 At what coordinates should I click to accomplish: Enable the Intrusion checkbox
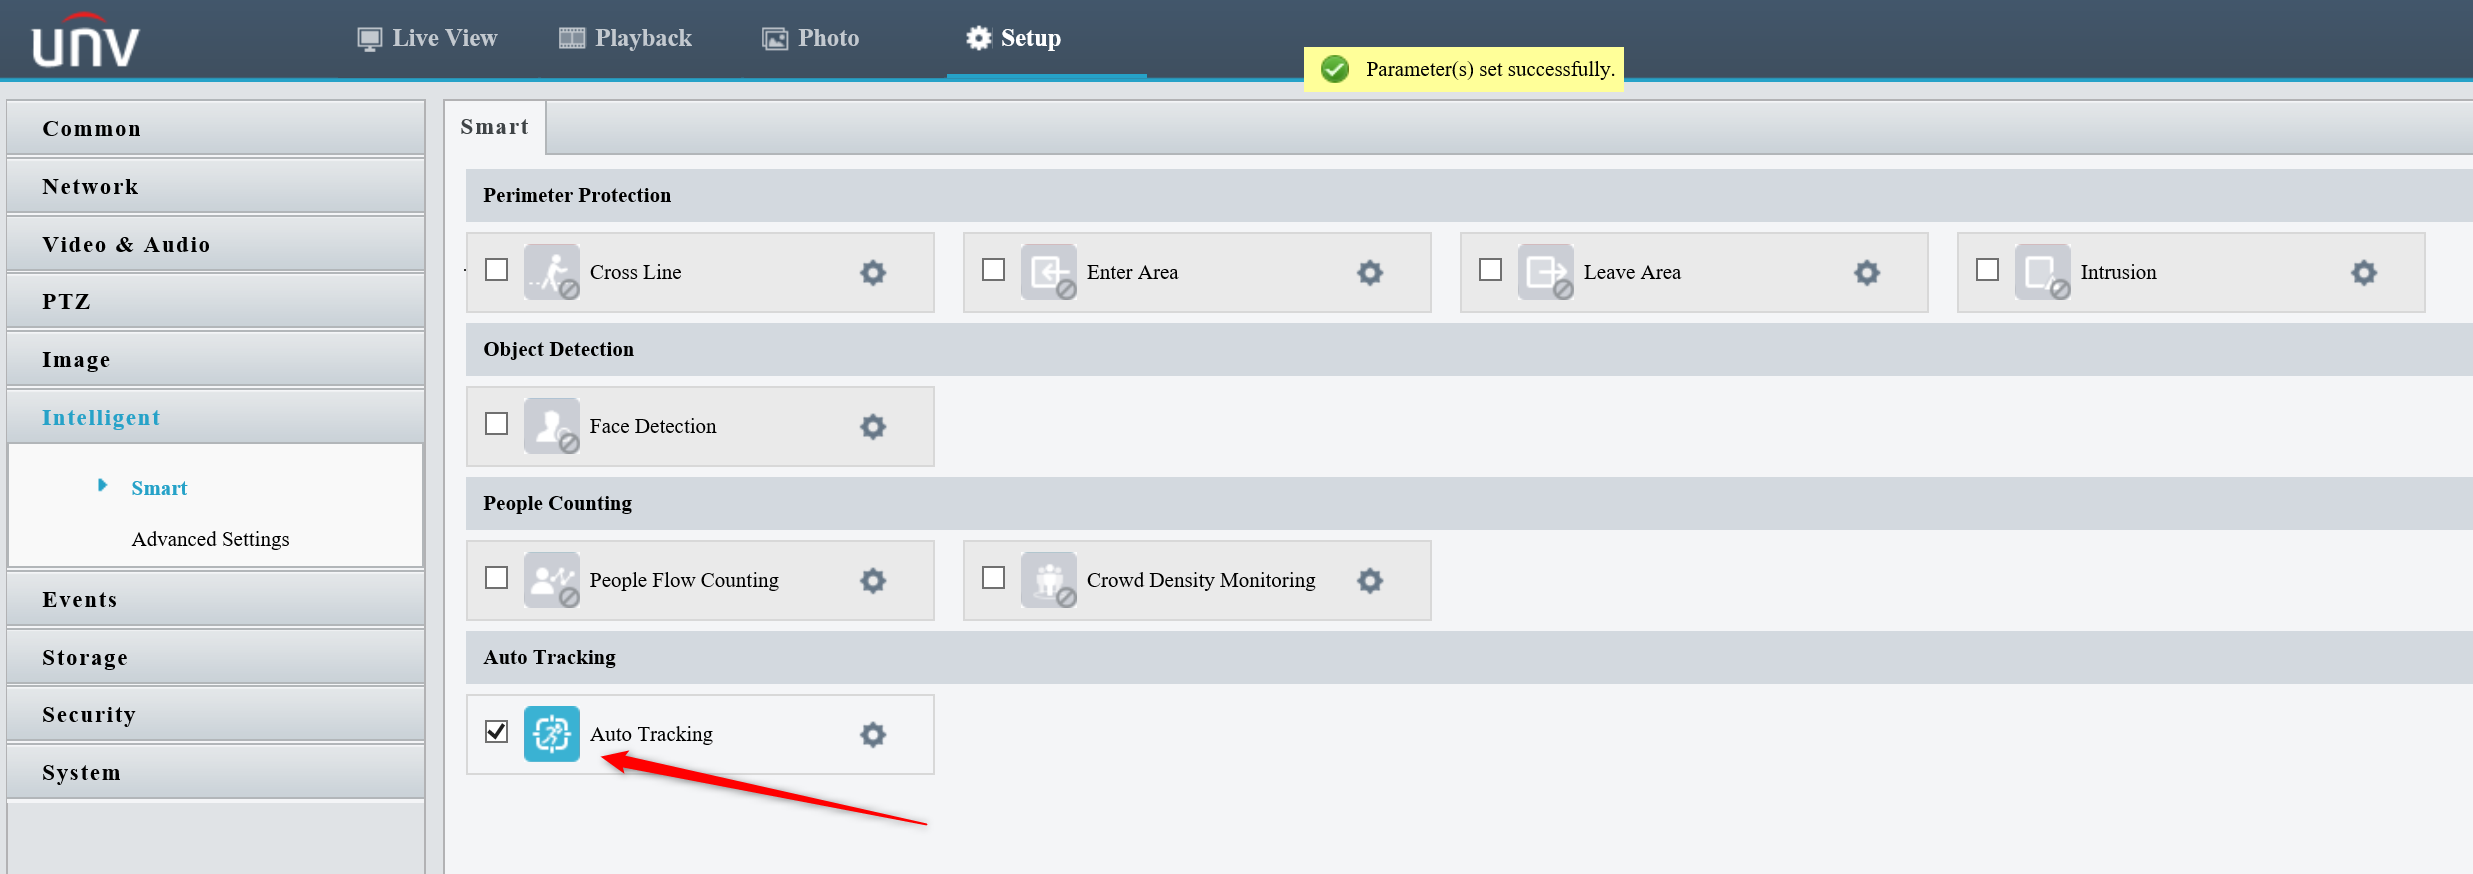[1987, 269]
